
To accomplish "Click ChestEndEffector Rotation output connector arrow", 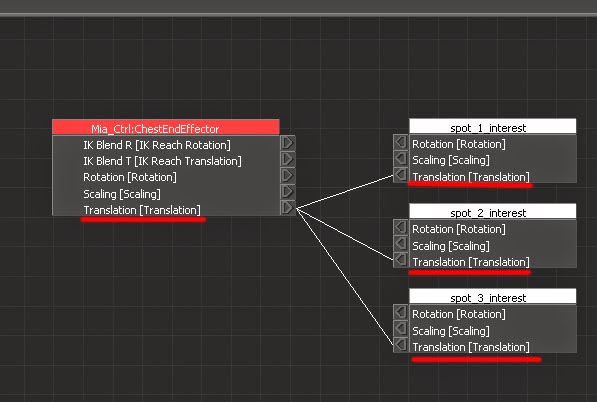I will pos(287,175).
